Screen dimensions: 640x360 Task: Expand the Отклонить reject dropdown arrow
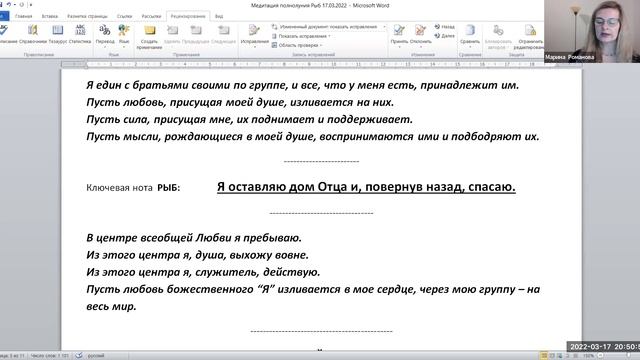click(420, 46)
